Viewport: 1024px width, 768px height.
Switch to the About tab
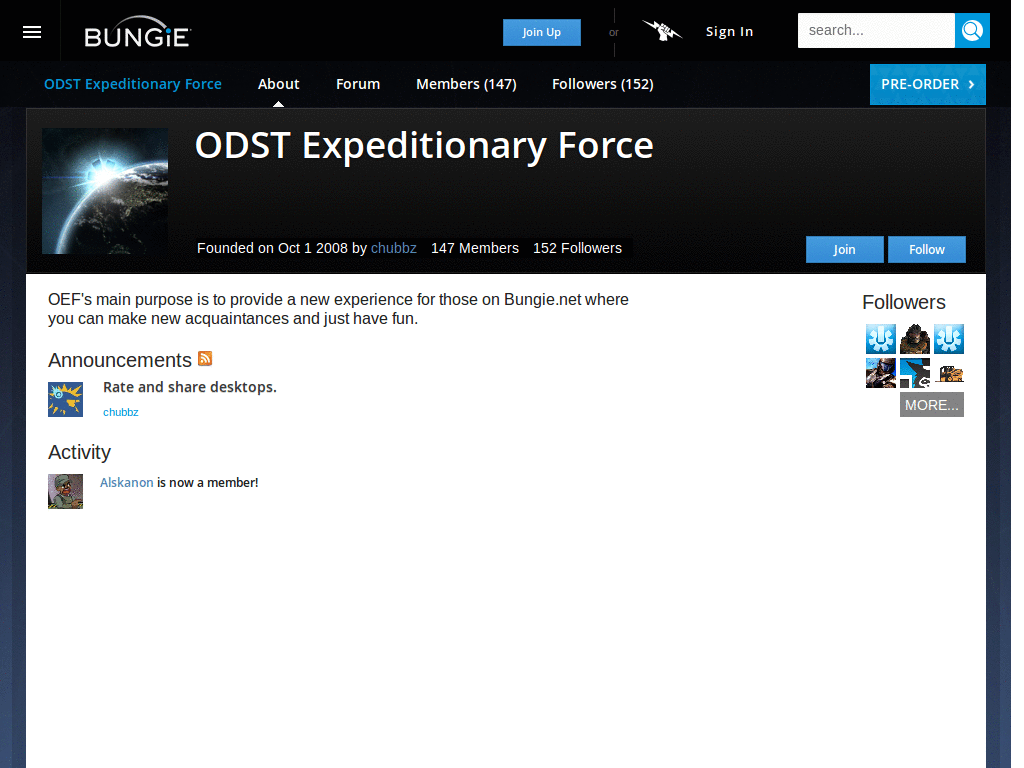tap(278, 84)
